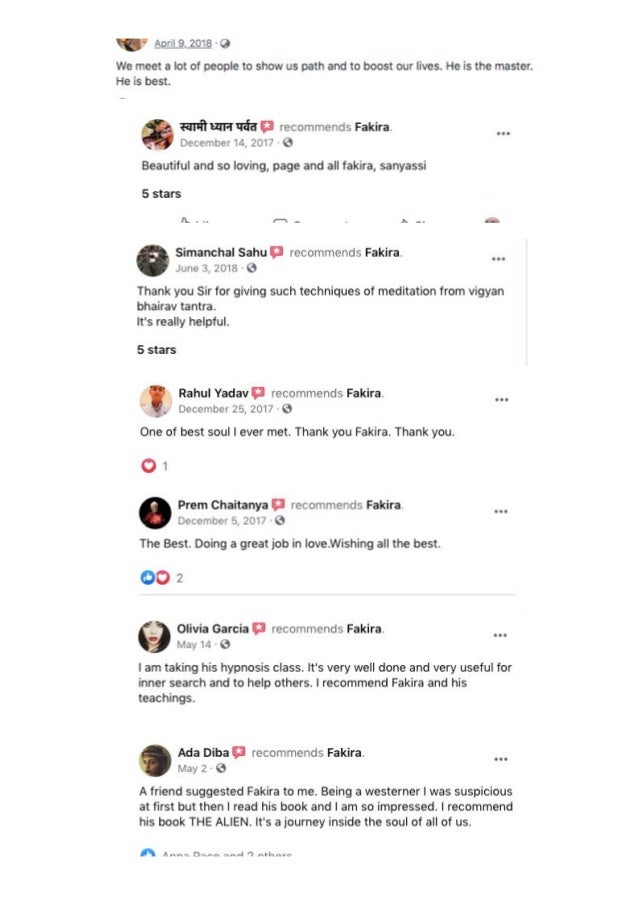Image resolution: width=638 pixels, height=903 pixels.
Task: Click recommends badge icon next to Olivia Garcia
Action: tap(259, 629)
